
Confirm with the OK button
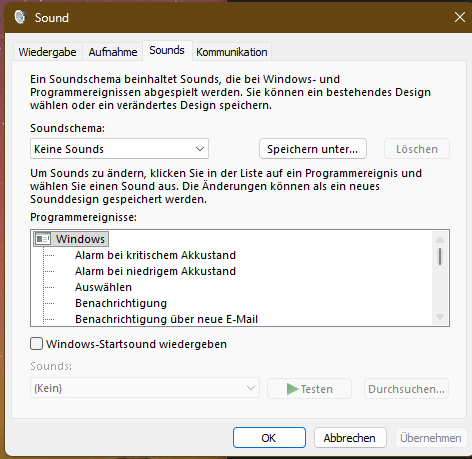pos(269,438)
